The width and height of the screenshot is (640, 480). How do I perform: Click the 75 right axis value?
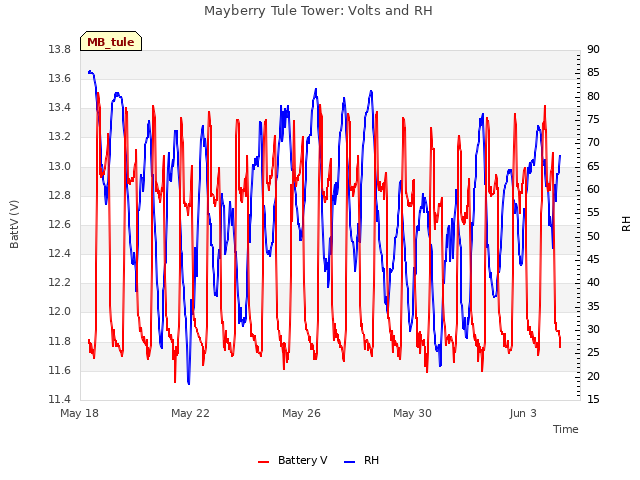pos(593,120)
